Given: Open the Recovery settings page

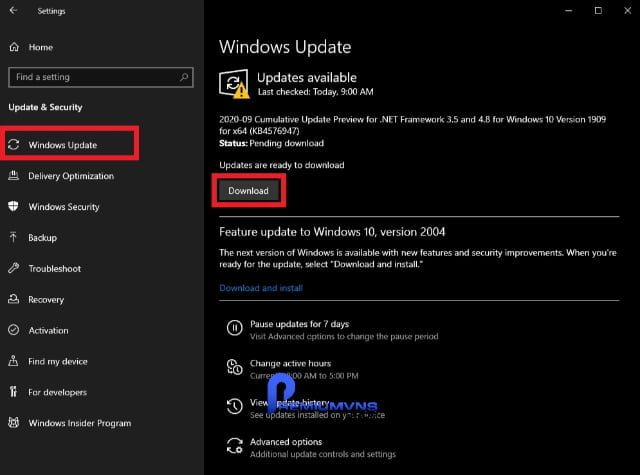Looking at the screenshot, I should [x=46, y=300].
